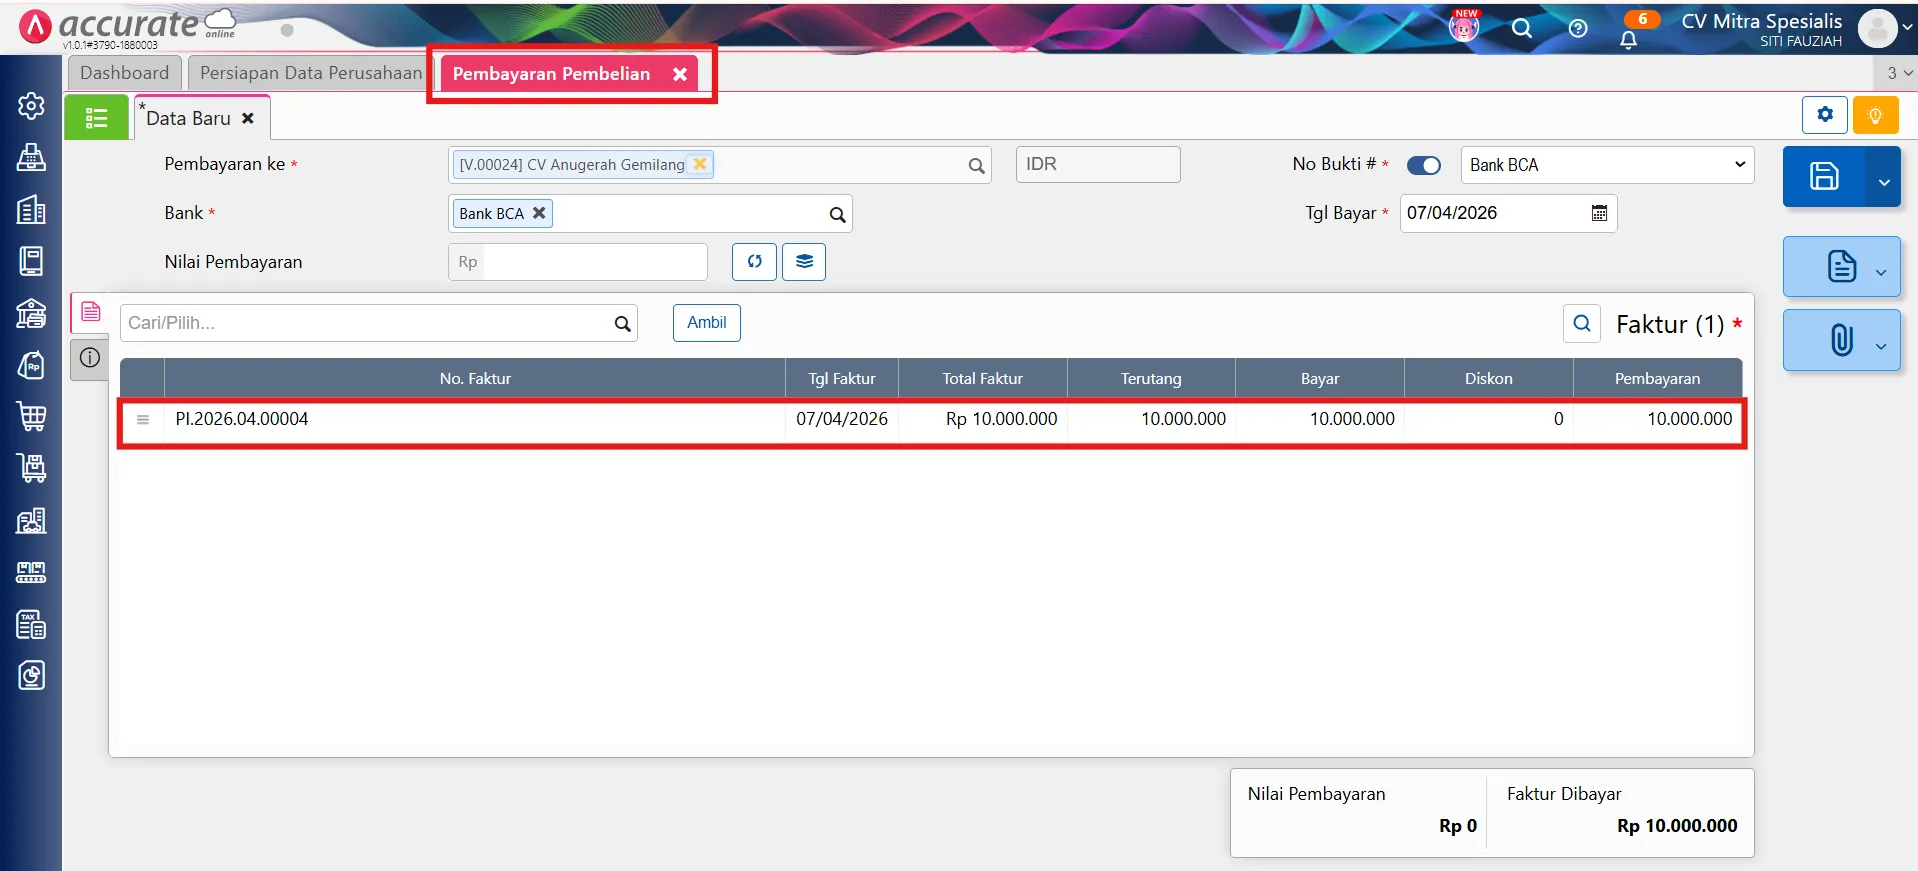This screenshot has width=1918, height=871.
Task: Open the info side tab
Action: point(90,358)
